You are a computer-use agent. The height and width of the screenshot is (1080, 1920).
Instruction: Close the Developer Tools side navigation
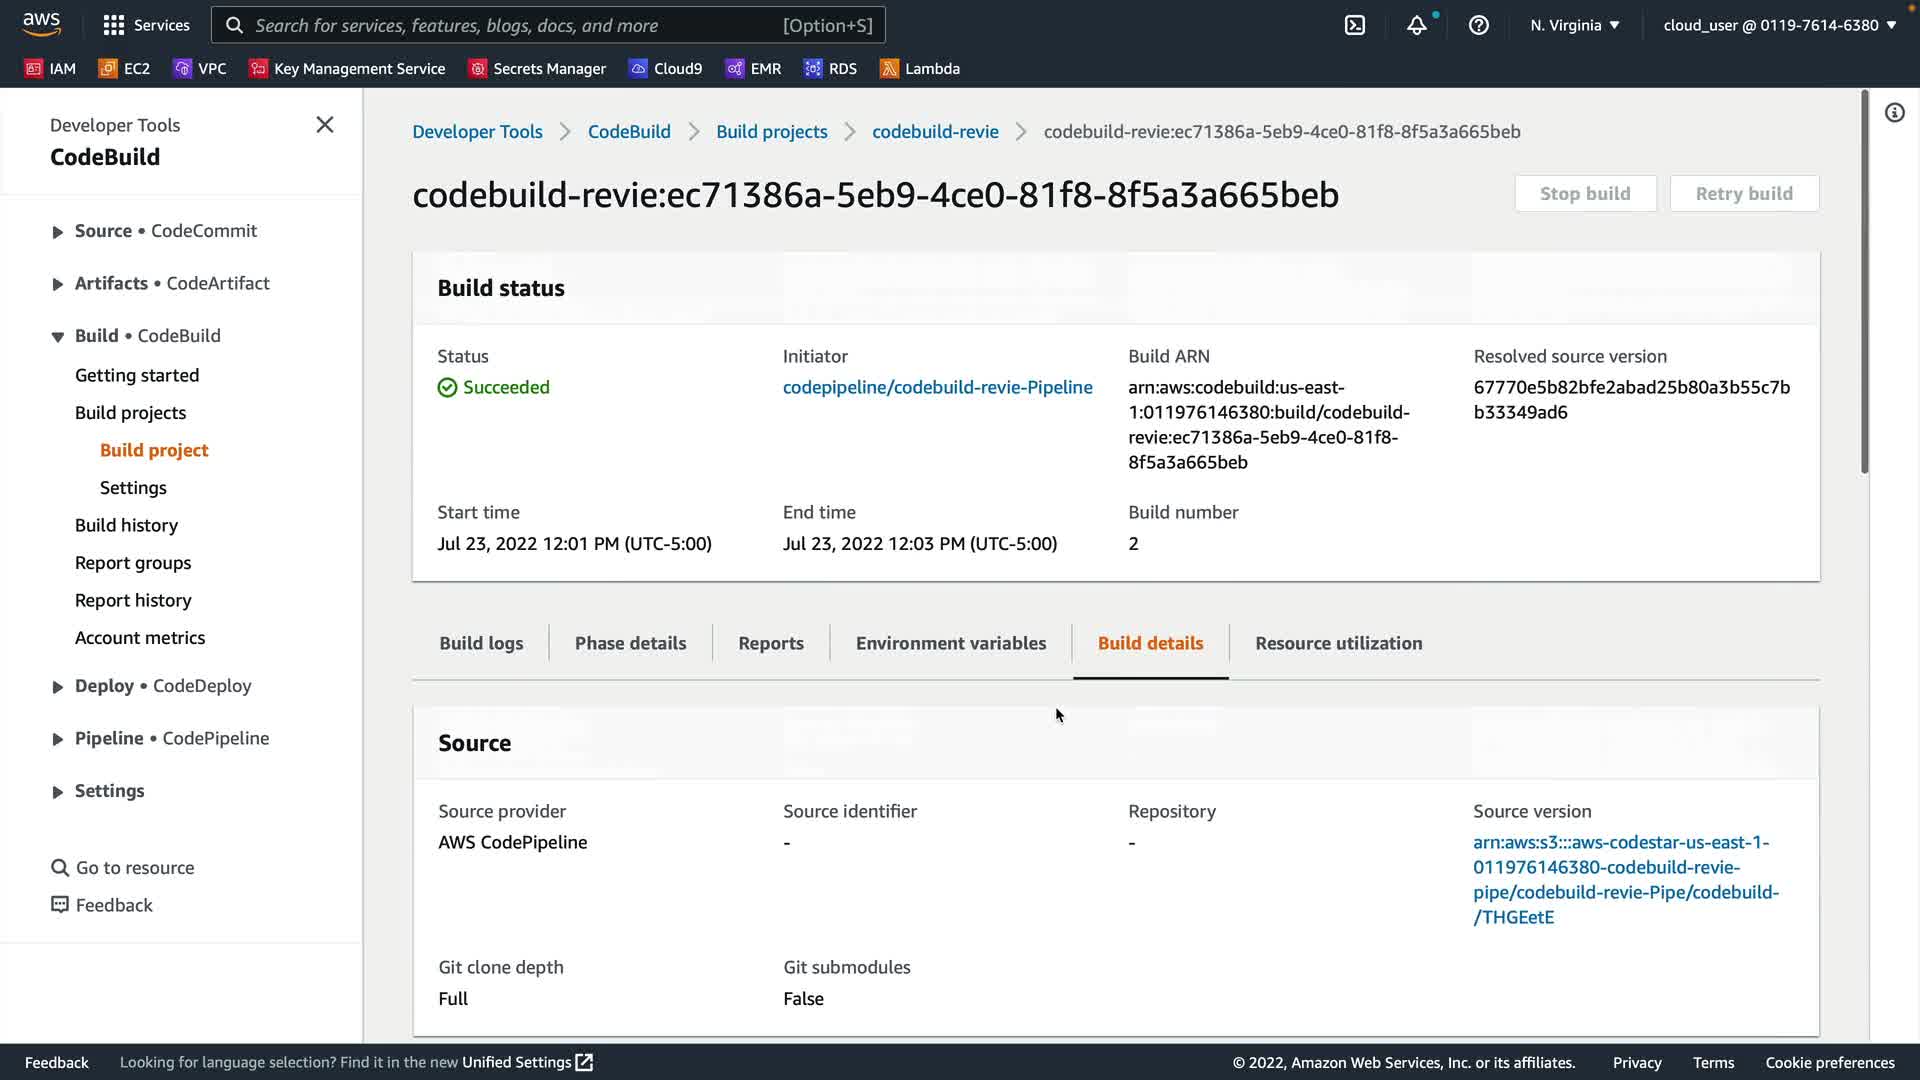325,125
